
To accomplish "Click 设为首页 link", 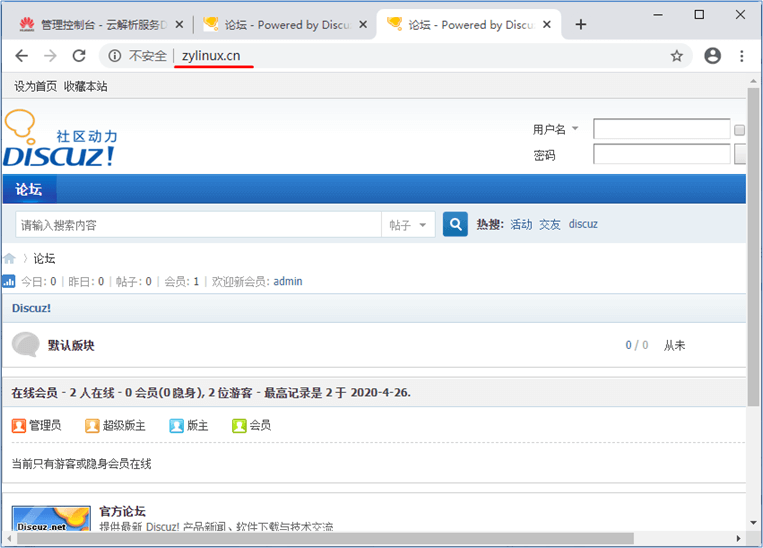I will point(35,87).
